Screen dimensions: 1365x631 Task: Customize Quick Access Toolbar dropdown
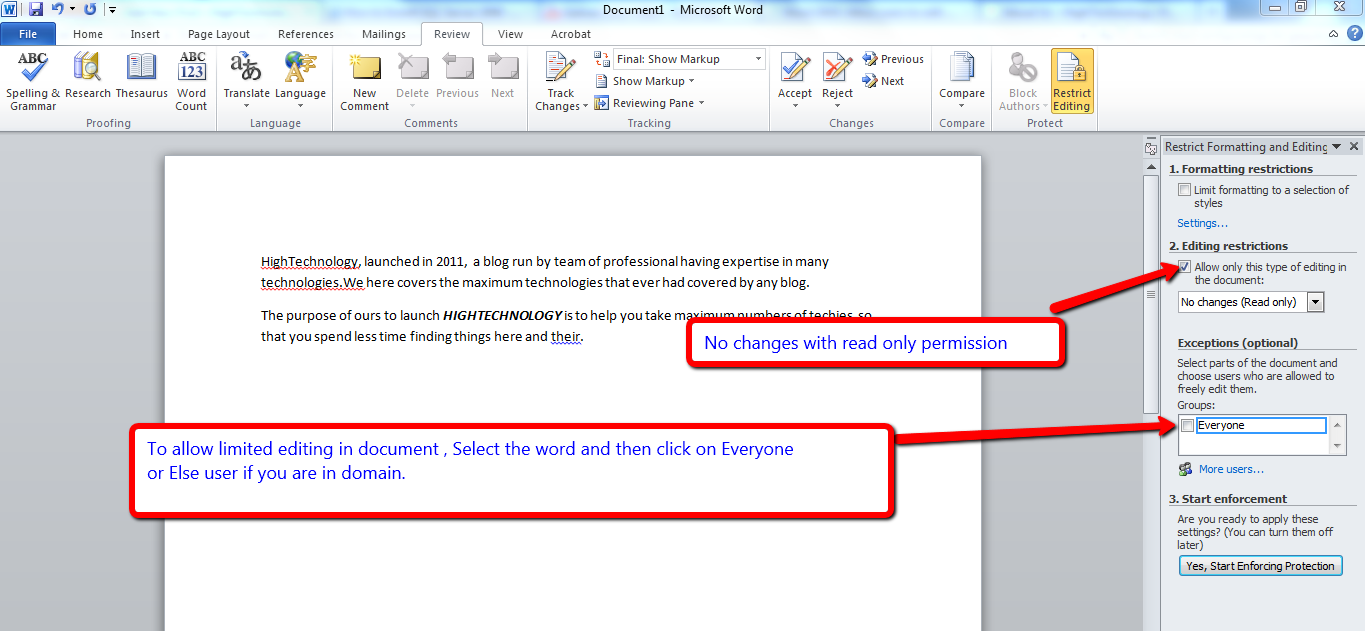pos(112,10)
